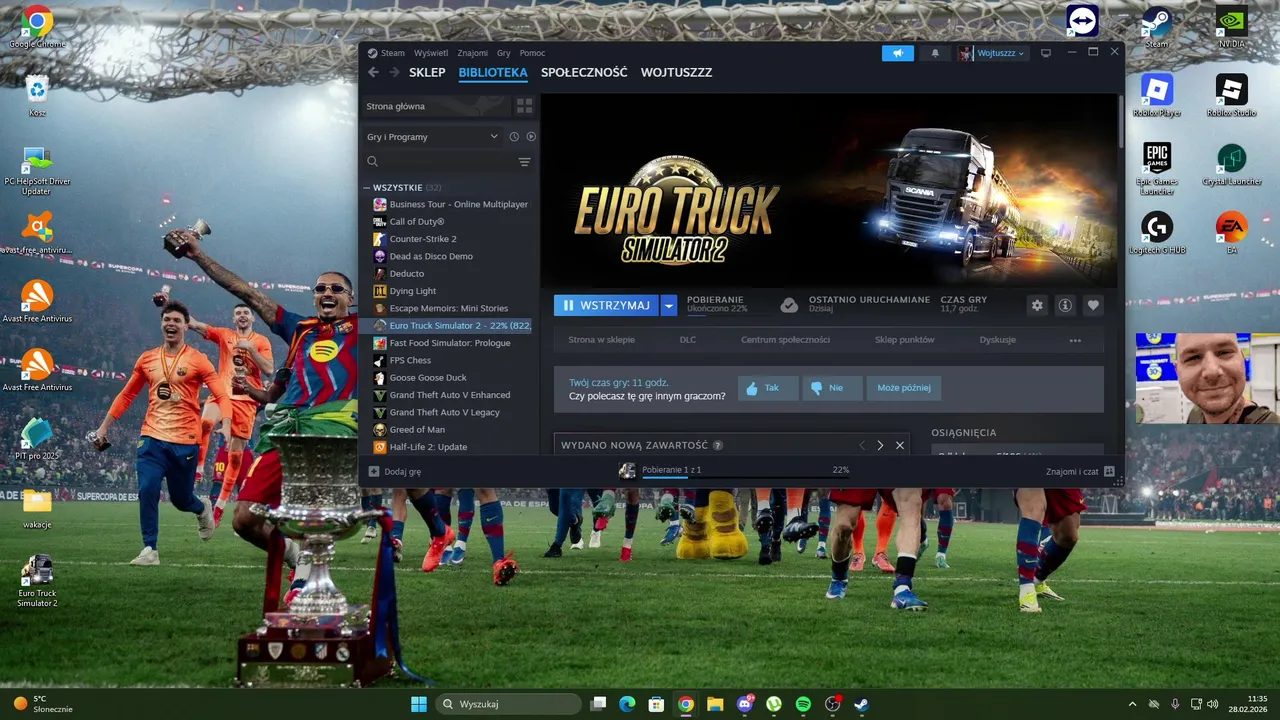Collapse the WSZYSTKIE games category
The height and width of the screenshot is (720, 1280).
click(x=367, y=188)
